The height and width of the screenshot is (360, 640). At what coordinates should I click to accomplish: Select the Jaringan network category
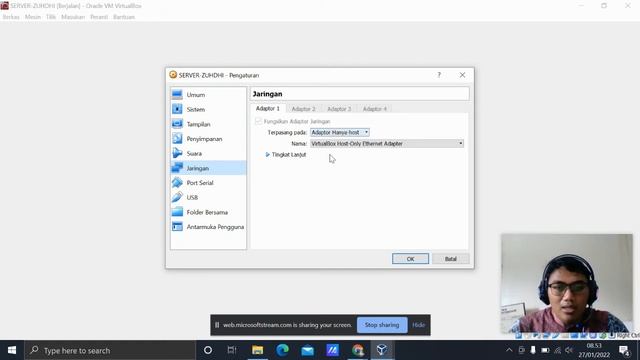tap(208, 168)
